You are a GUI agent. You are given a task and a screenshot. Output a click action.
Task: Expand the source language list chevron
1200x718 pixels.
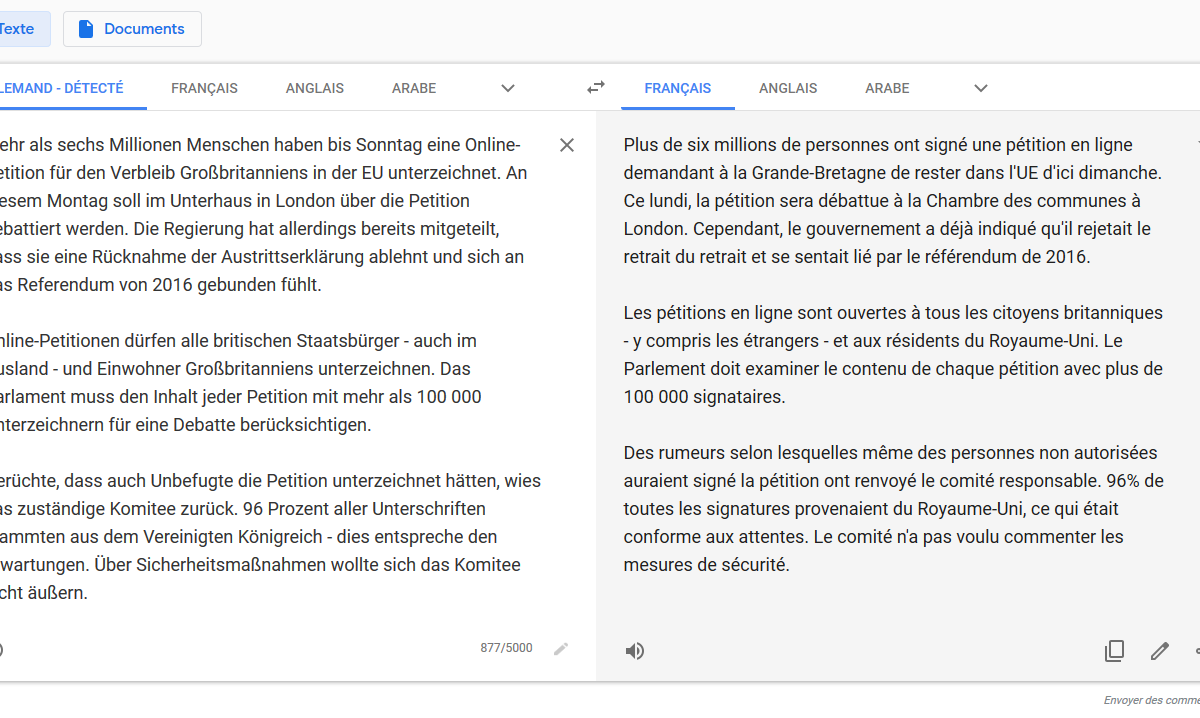click(508, 88)
